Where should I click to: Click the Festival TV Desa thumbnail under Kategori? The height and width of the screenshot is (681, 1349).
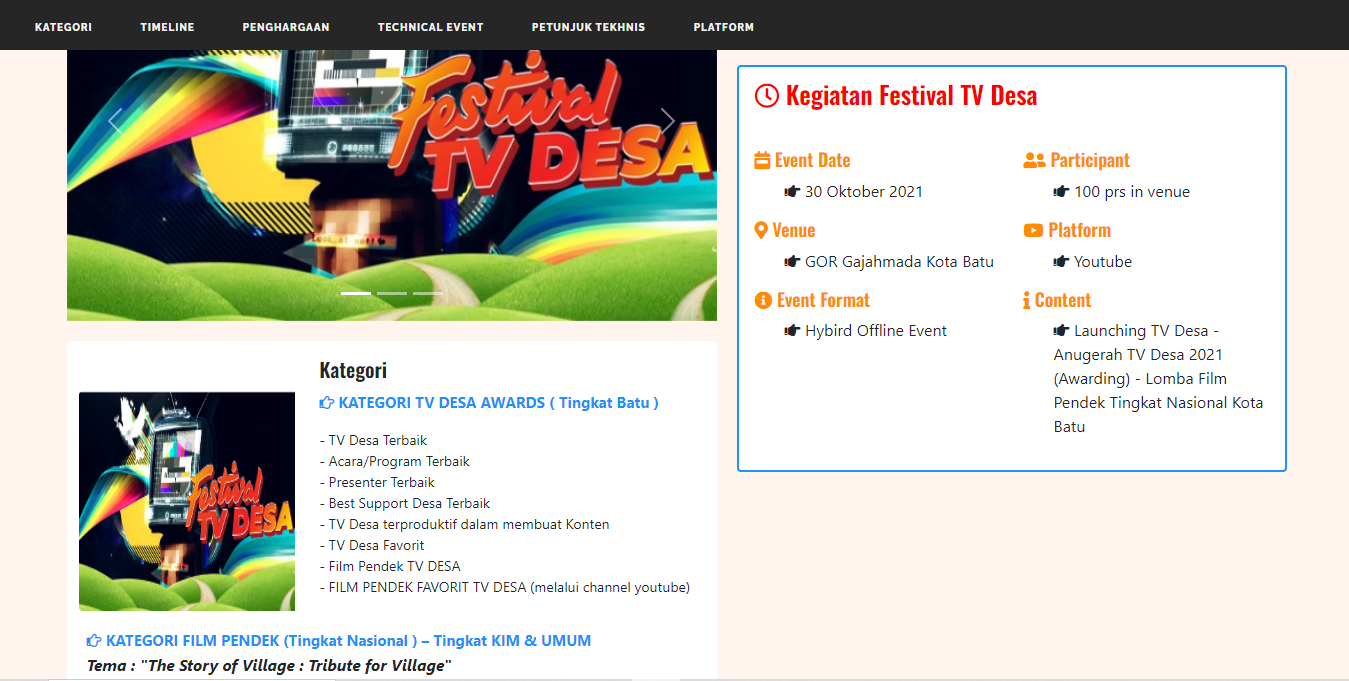coord(187,501)
